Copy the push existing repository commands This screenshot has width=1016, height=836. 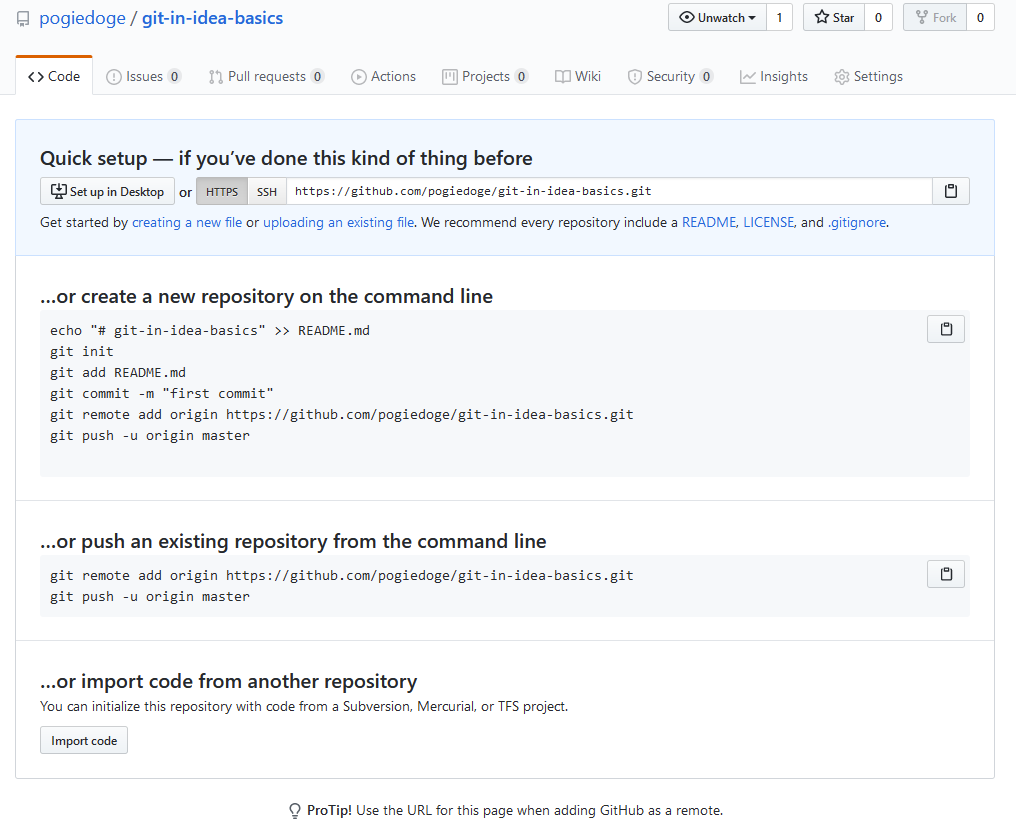coord(946,574)
